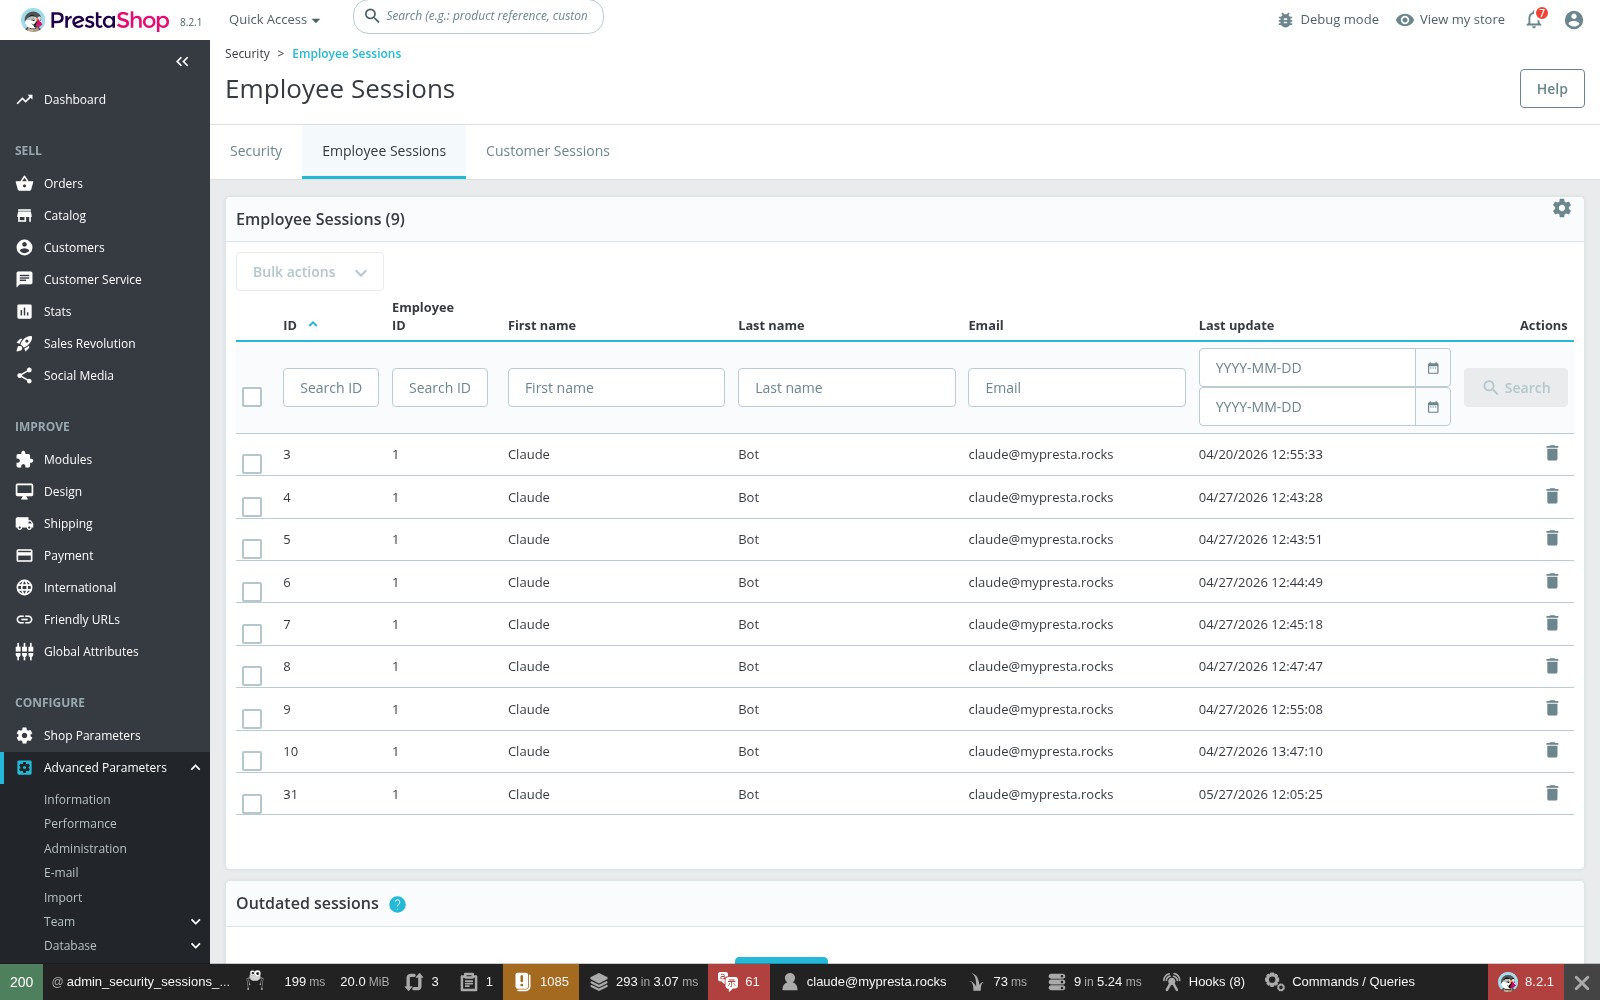The width and height of the screenshot is (1600, 1000).
Task: Select checkbox for session ID 6
Action: (252, 592)
